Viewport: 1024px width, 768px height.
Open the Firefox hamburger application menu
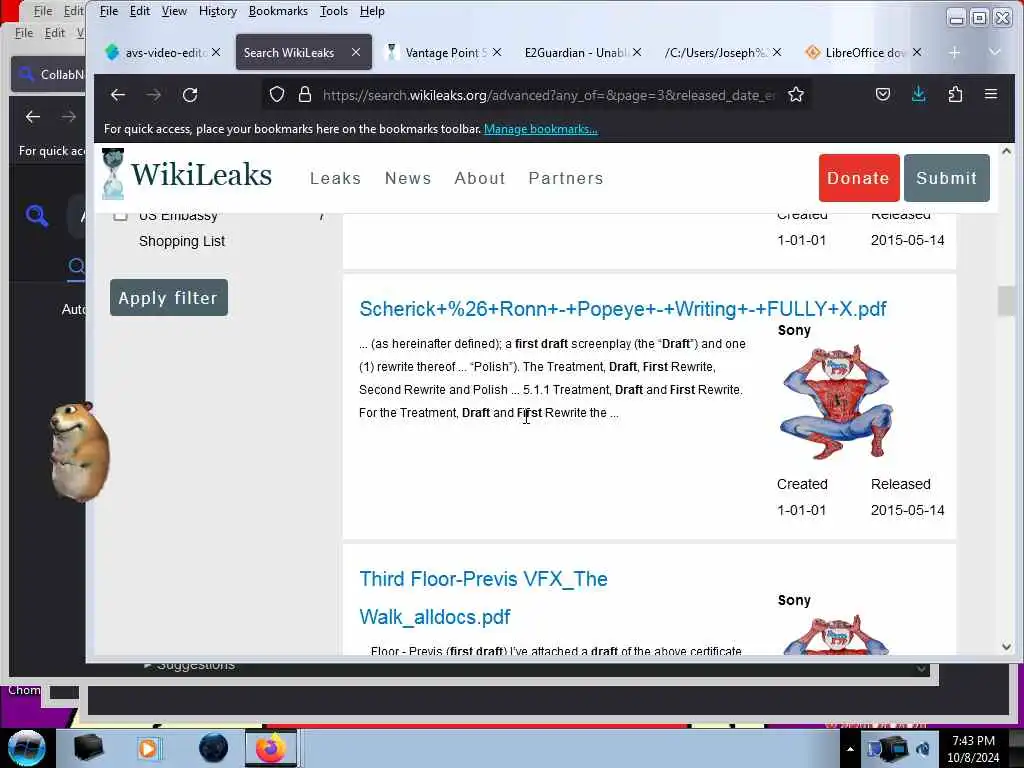pyautogui.click(x=991, y=94)
